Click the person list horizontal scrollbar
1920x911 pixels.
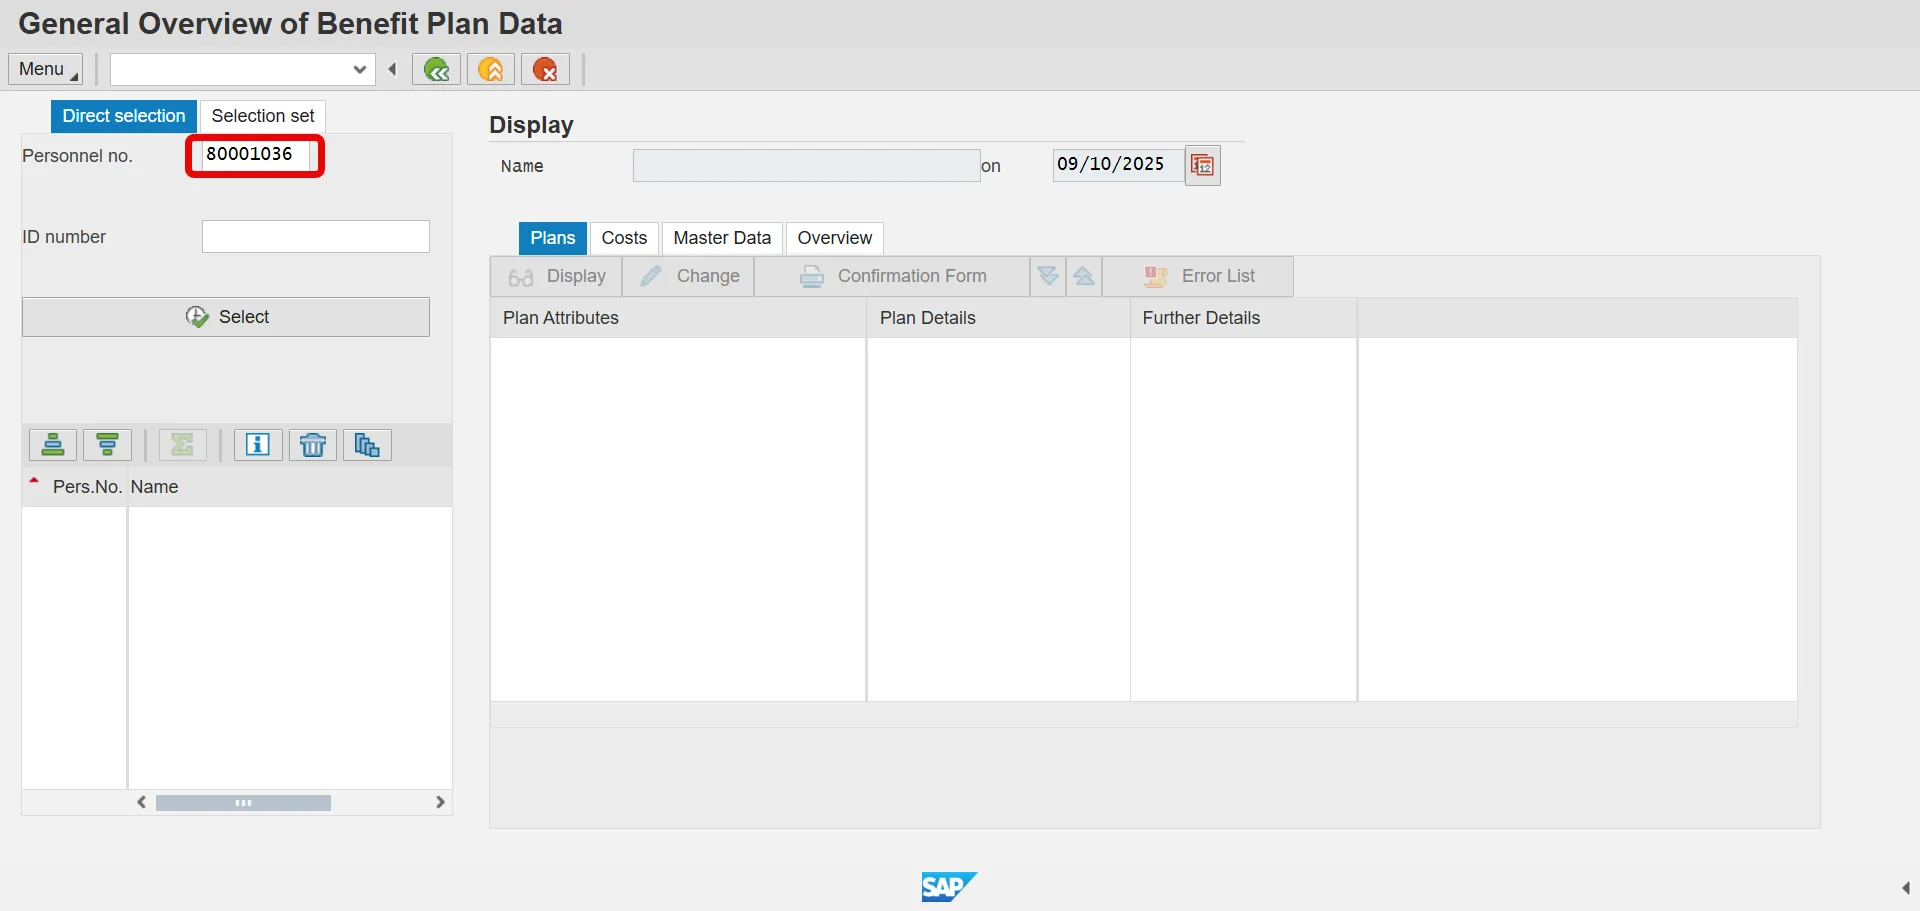coord(243,803)
